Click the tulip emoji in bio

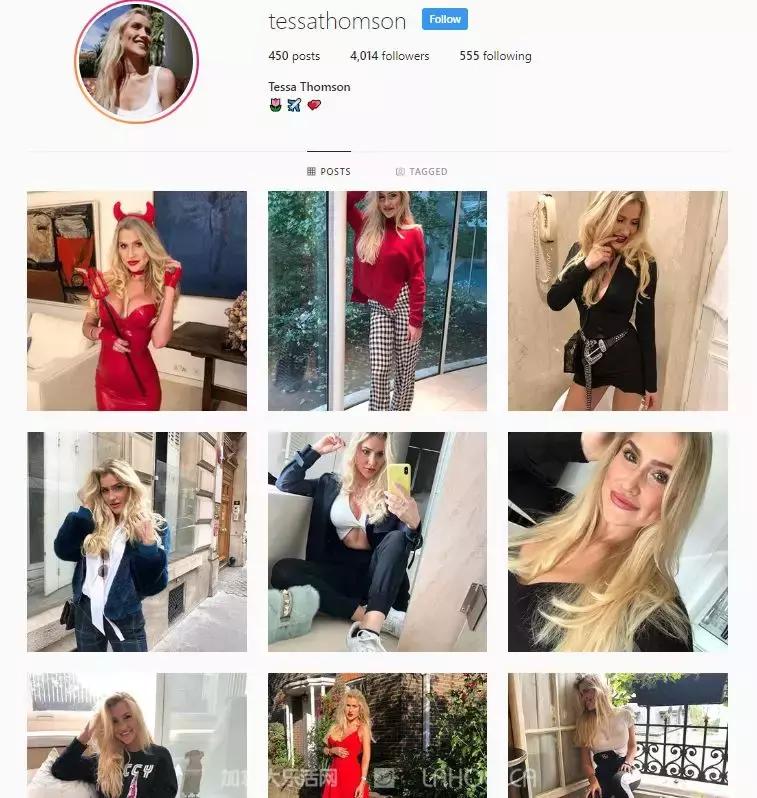275,105
